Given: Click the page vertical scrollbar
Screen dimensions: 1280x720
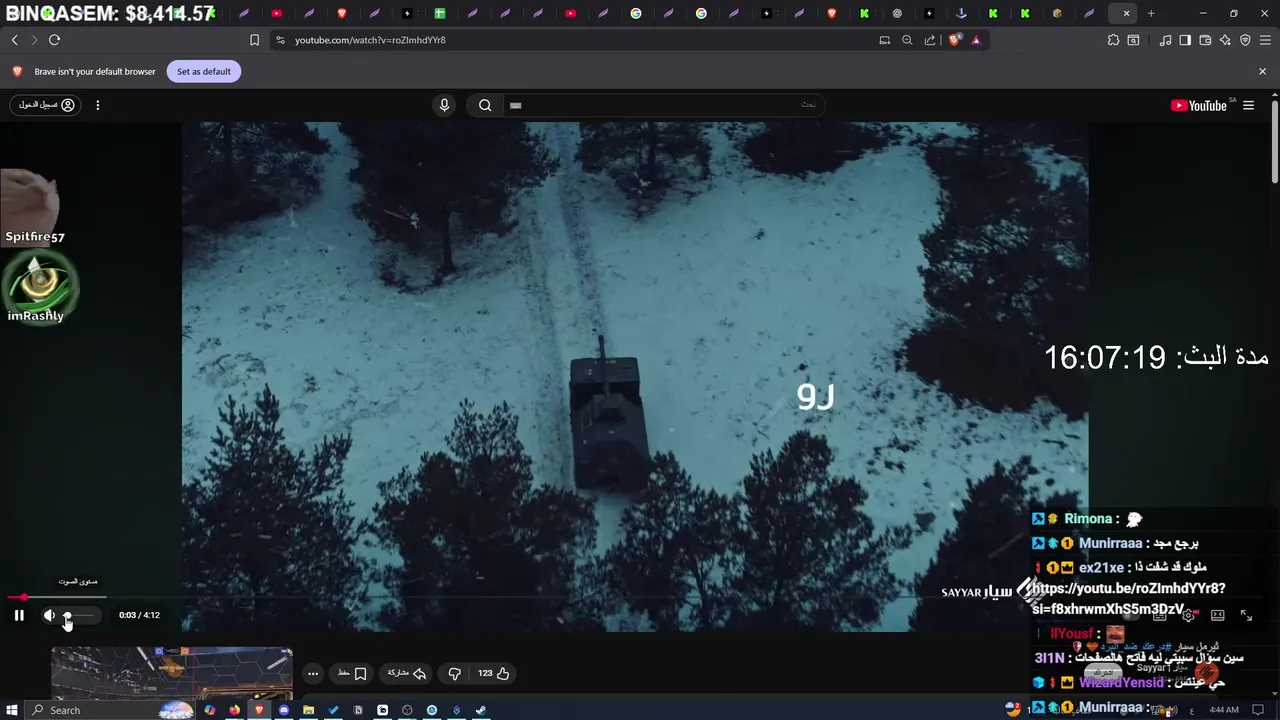Looking at the screenshot, I should 1275,140.
